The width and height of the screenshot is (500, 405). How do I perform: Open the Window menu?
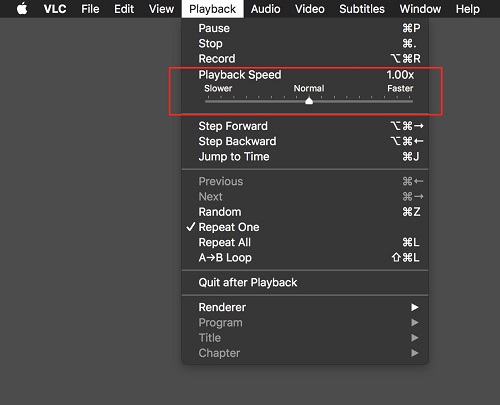click(x=420, y=9)
